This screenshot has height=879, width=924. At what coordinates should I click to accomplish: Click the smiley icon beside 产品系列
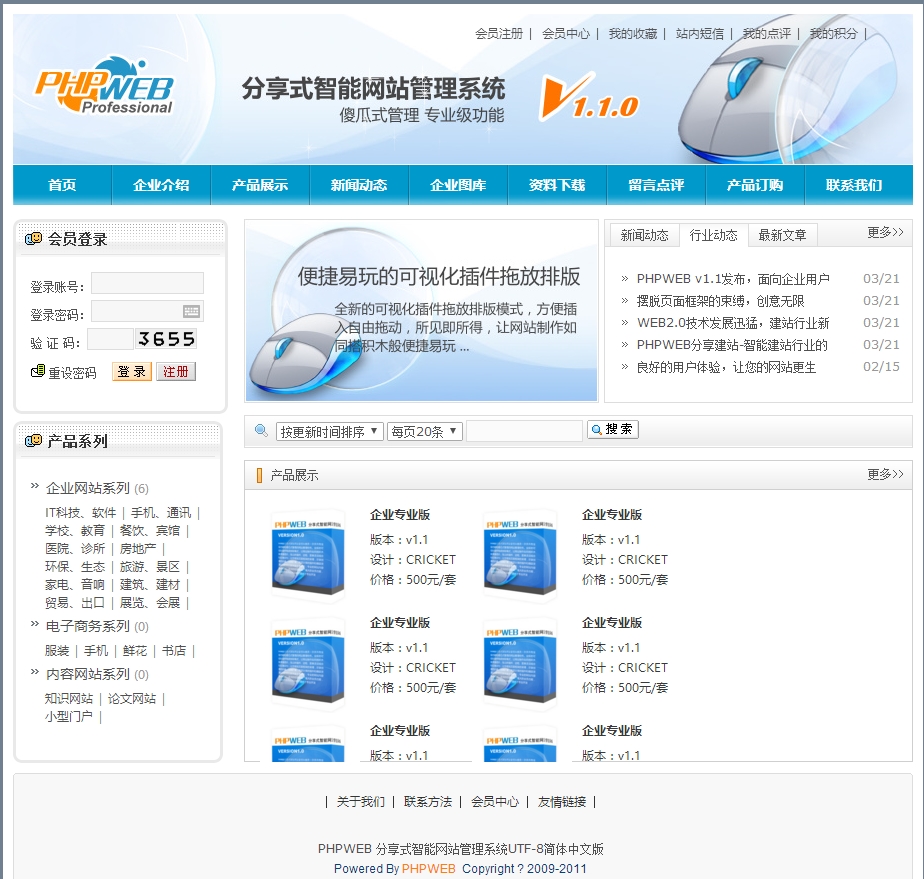click(34, 441)
